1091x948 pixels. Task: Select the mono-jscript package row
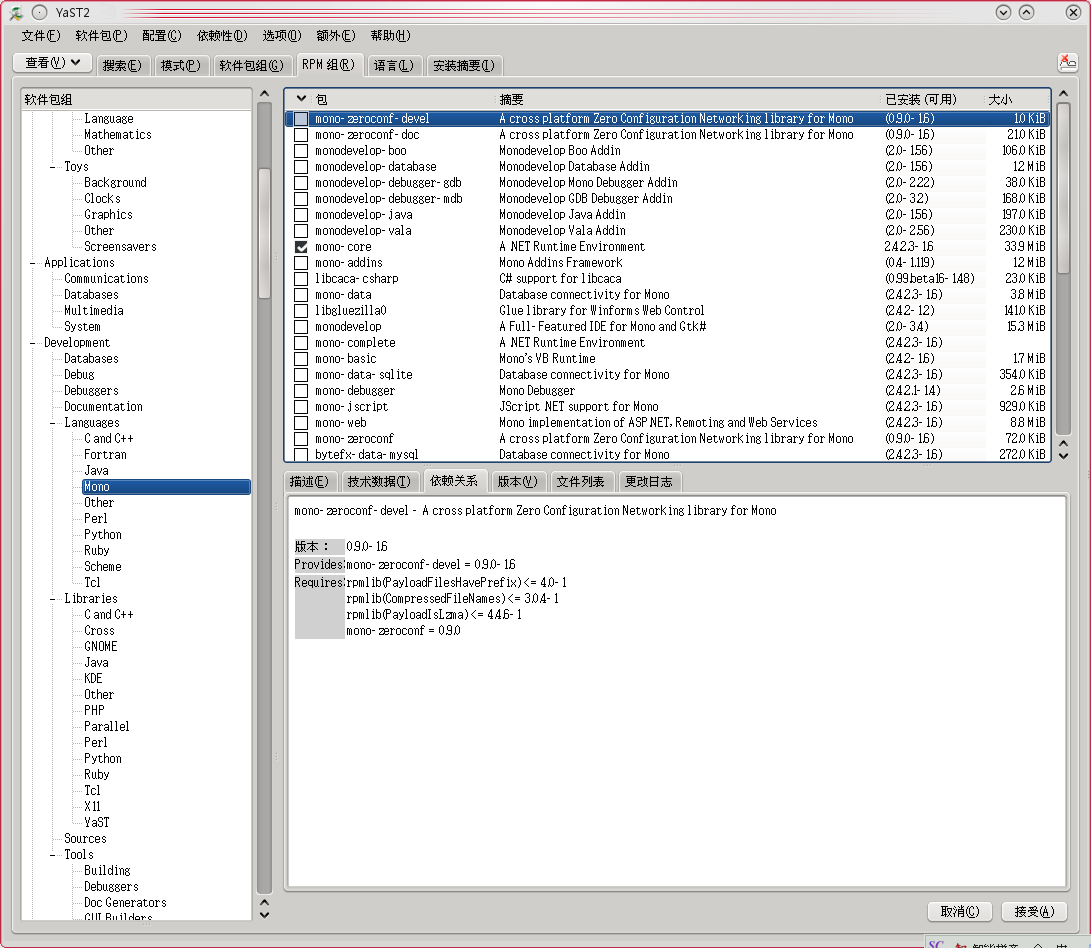pyautogui.click(x=667, y=407)
